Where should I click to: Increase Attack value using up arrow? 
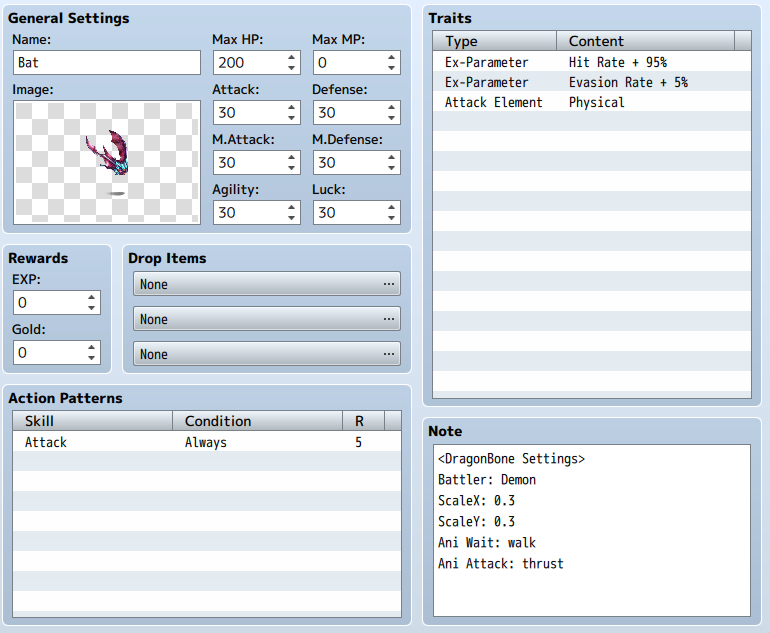click(291, 108)
